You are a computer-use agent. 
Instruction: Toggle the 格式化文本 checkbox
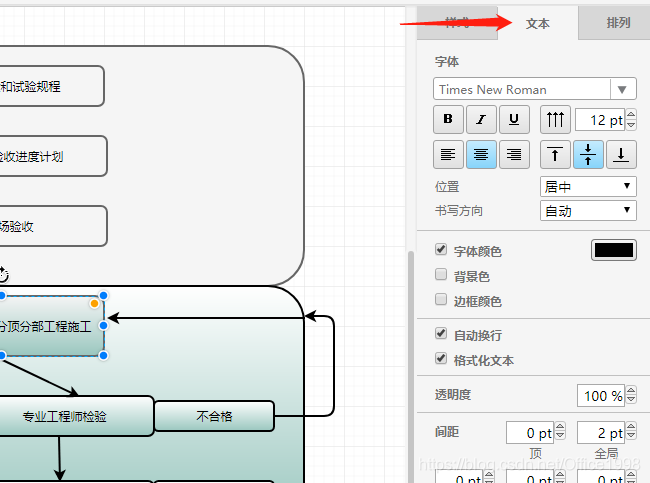coord(441,358)
